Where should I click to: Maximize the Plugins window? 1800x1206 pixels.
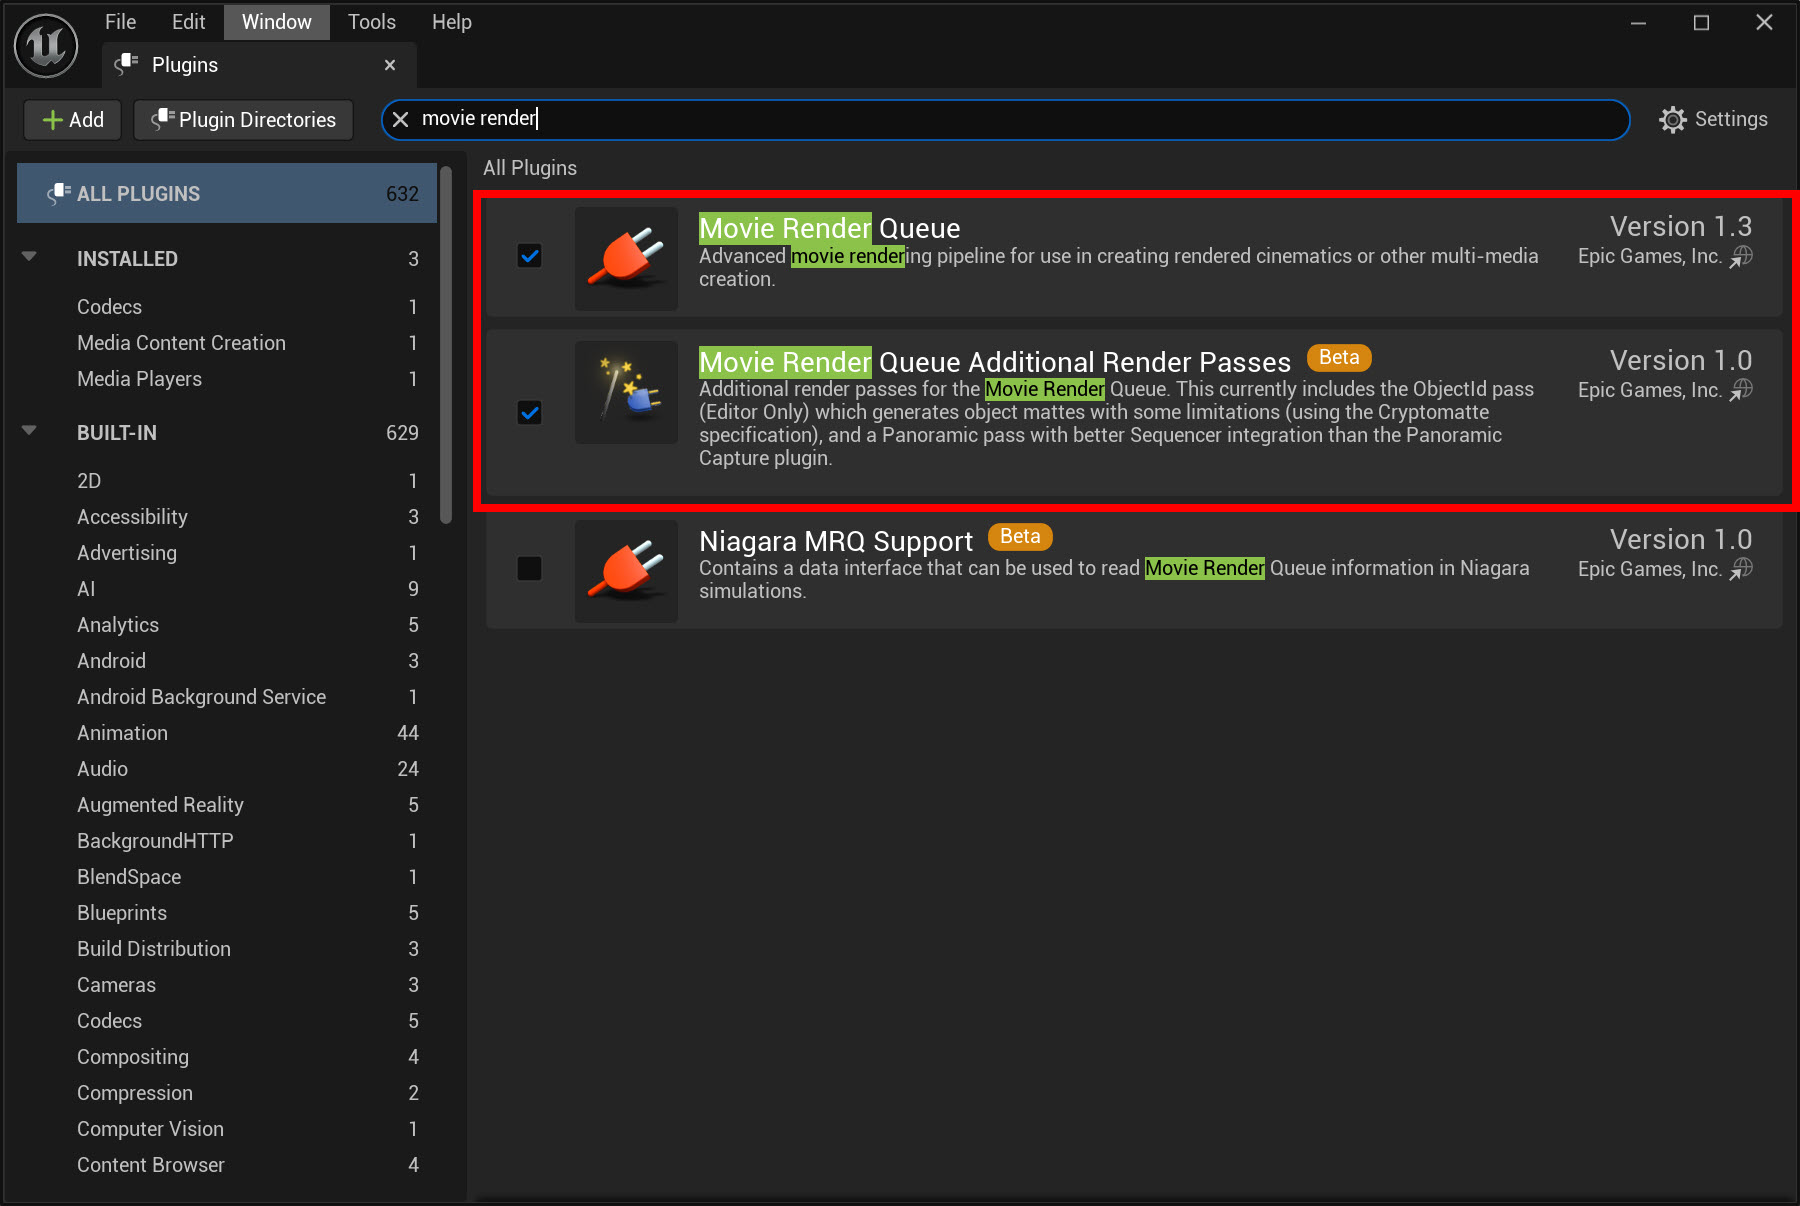(x=1701, y=22)
